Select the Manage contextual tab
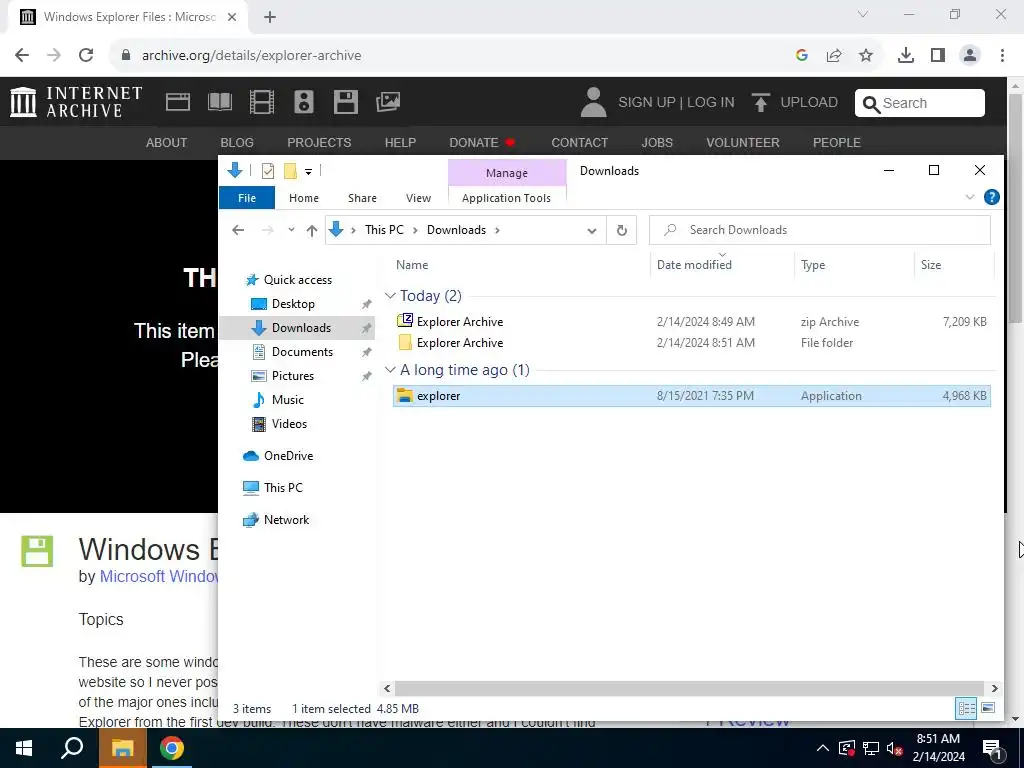The height and width of the screenshot is (768, 1024). click(x=507, y=173)
